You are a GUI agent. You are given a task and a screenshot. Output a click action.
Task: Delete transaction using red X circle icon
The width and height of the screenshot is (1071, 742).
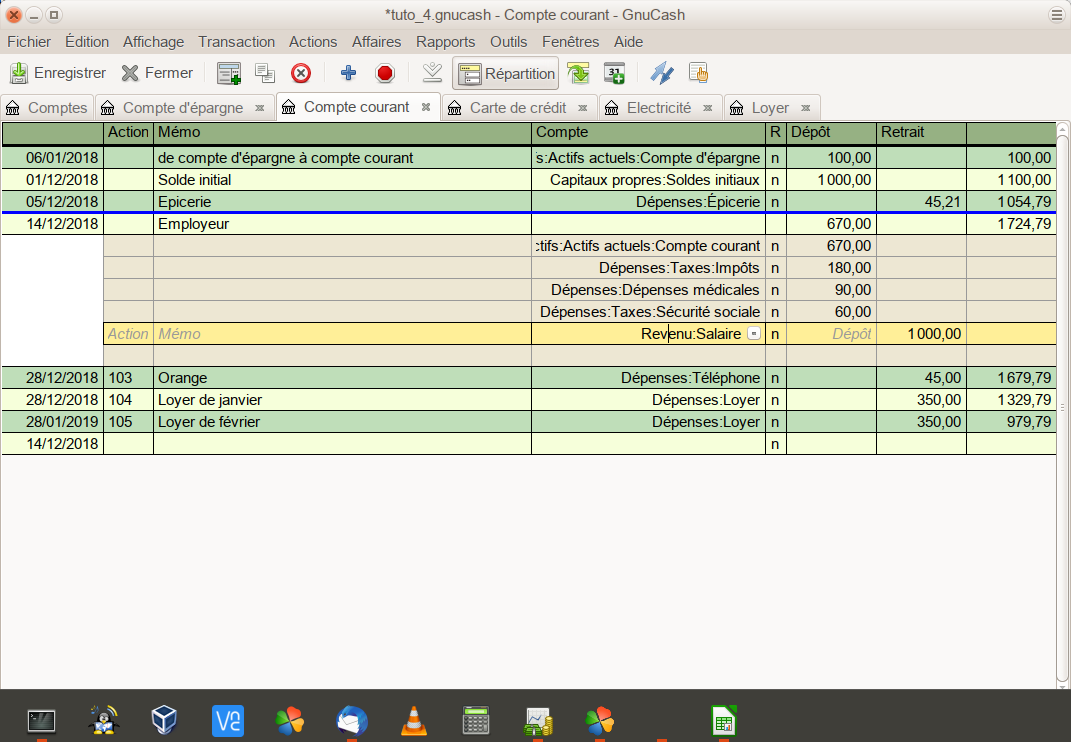(x=301, y=73)
